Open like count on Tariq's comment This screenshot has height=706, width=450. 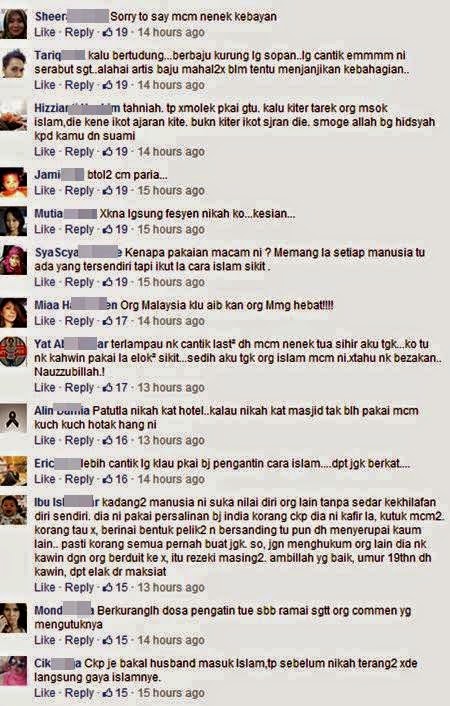click(115, 85)
